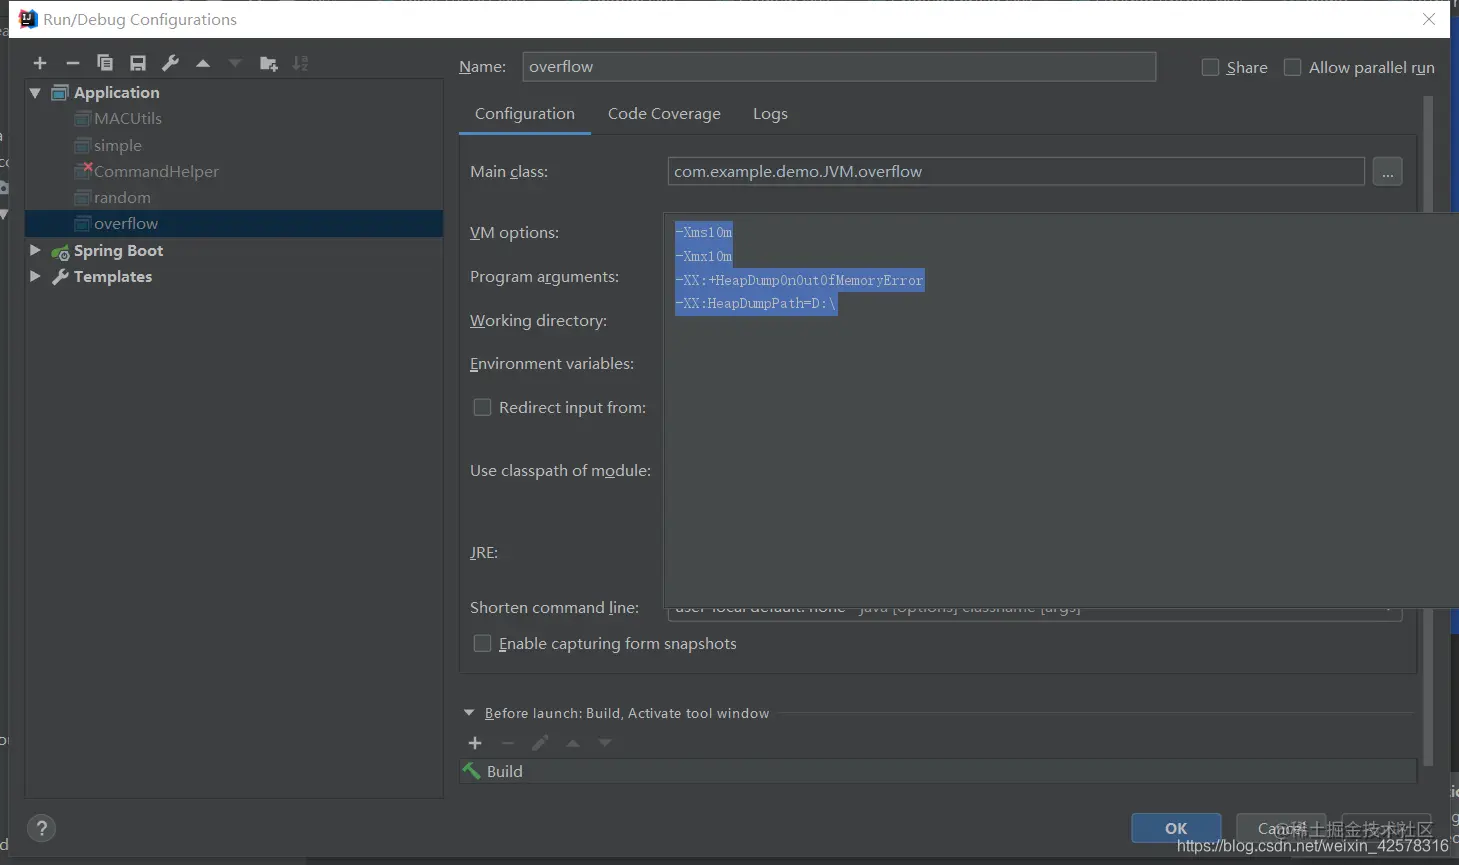Collapse the Before launch section
This screenshot has height=865, width=1459.
pos(469,713)
